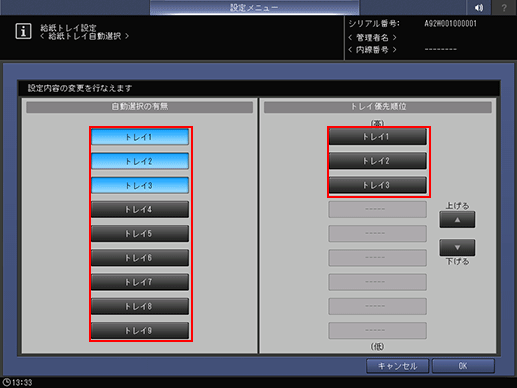Click the 上げる label
The image size is (517, 388).
pyautogui.click(x=457, y=206)
